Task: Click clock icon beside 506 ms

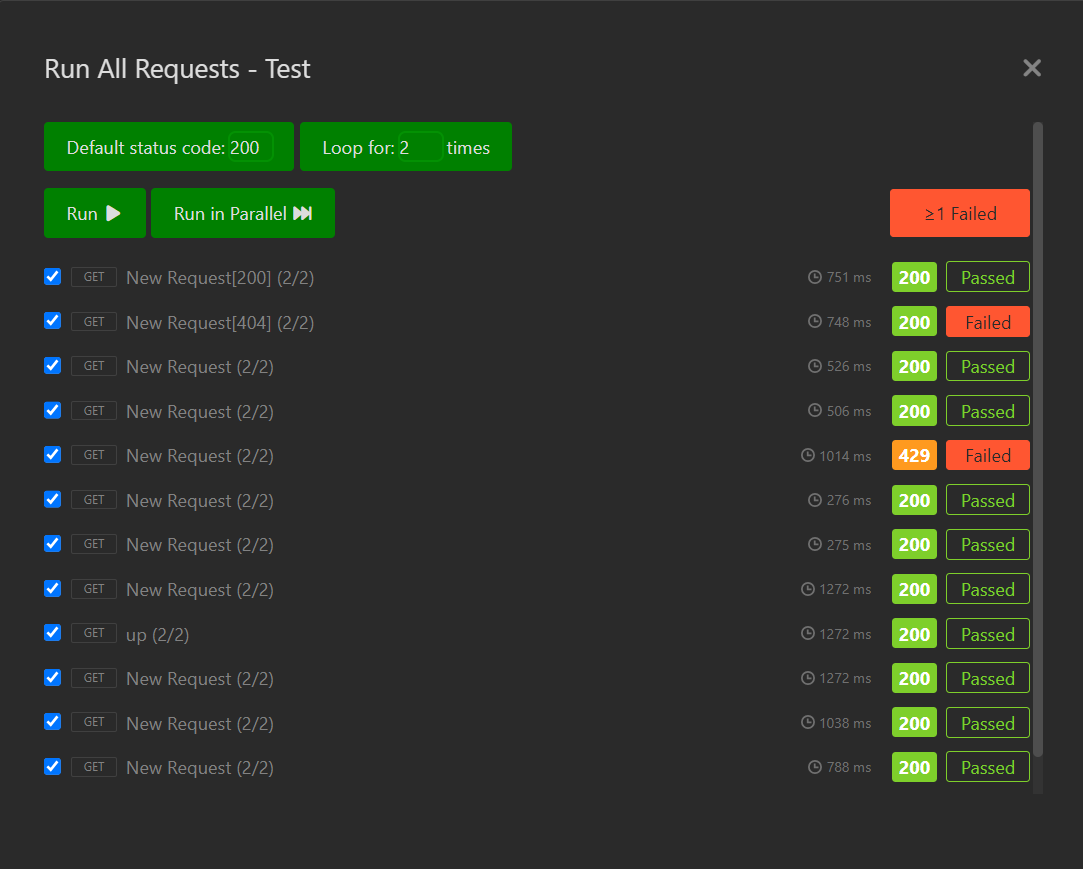Action: pos(814,410)
